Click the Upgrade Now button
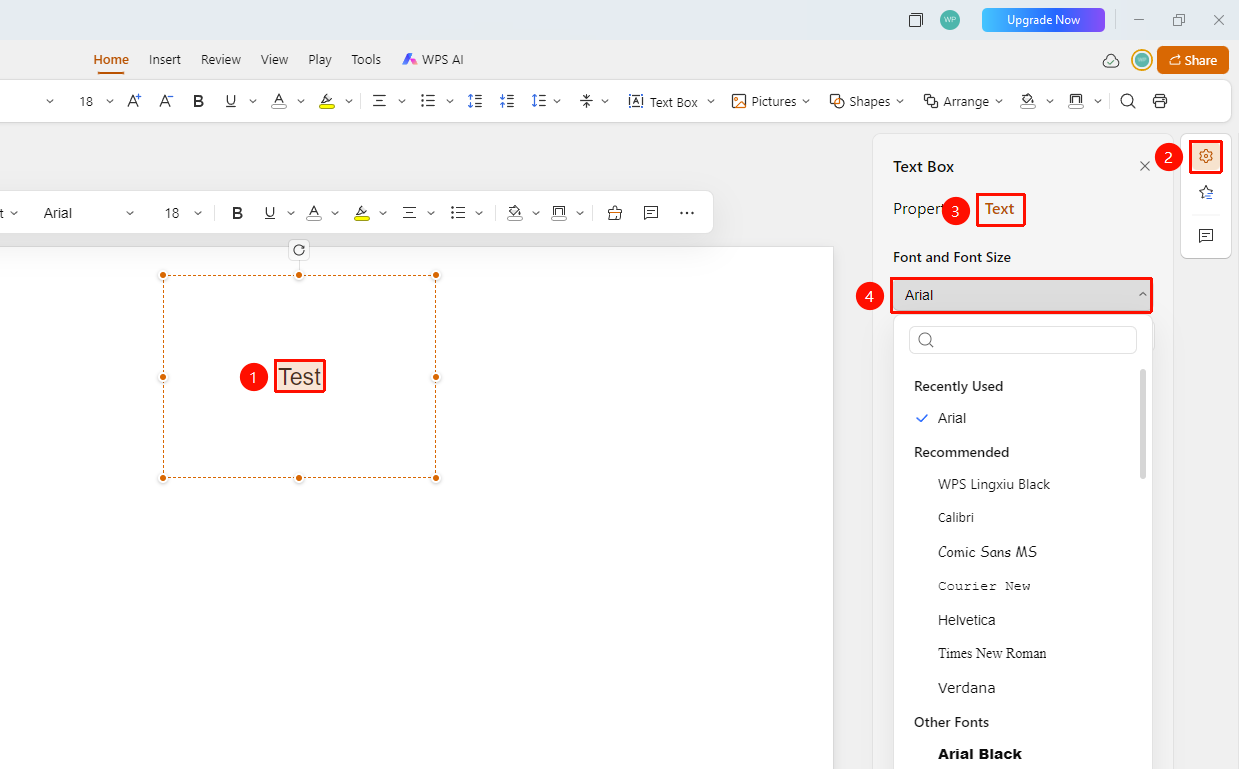 point(1043,20)
